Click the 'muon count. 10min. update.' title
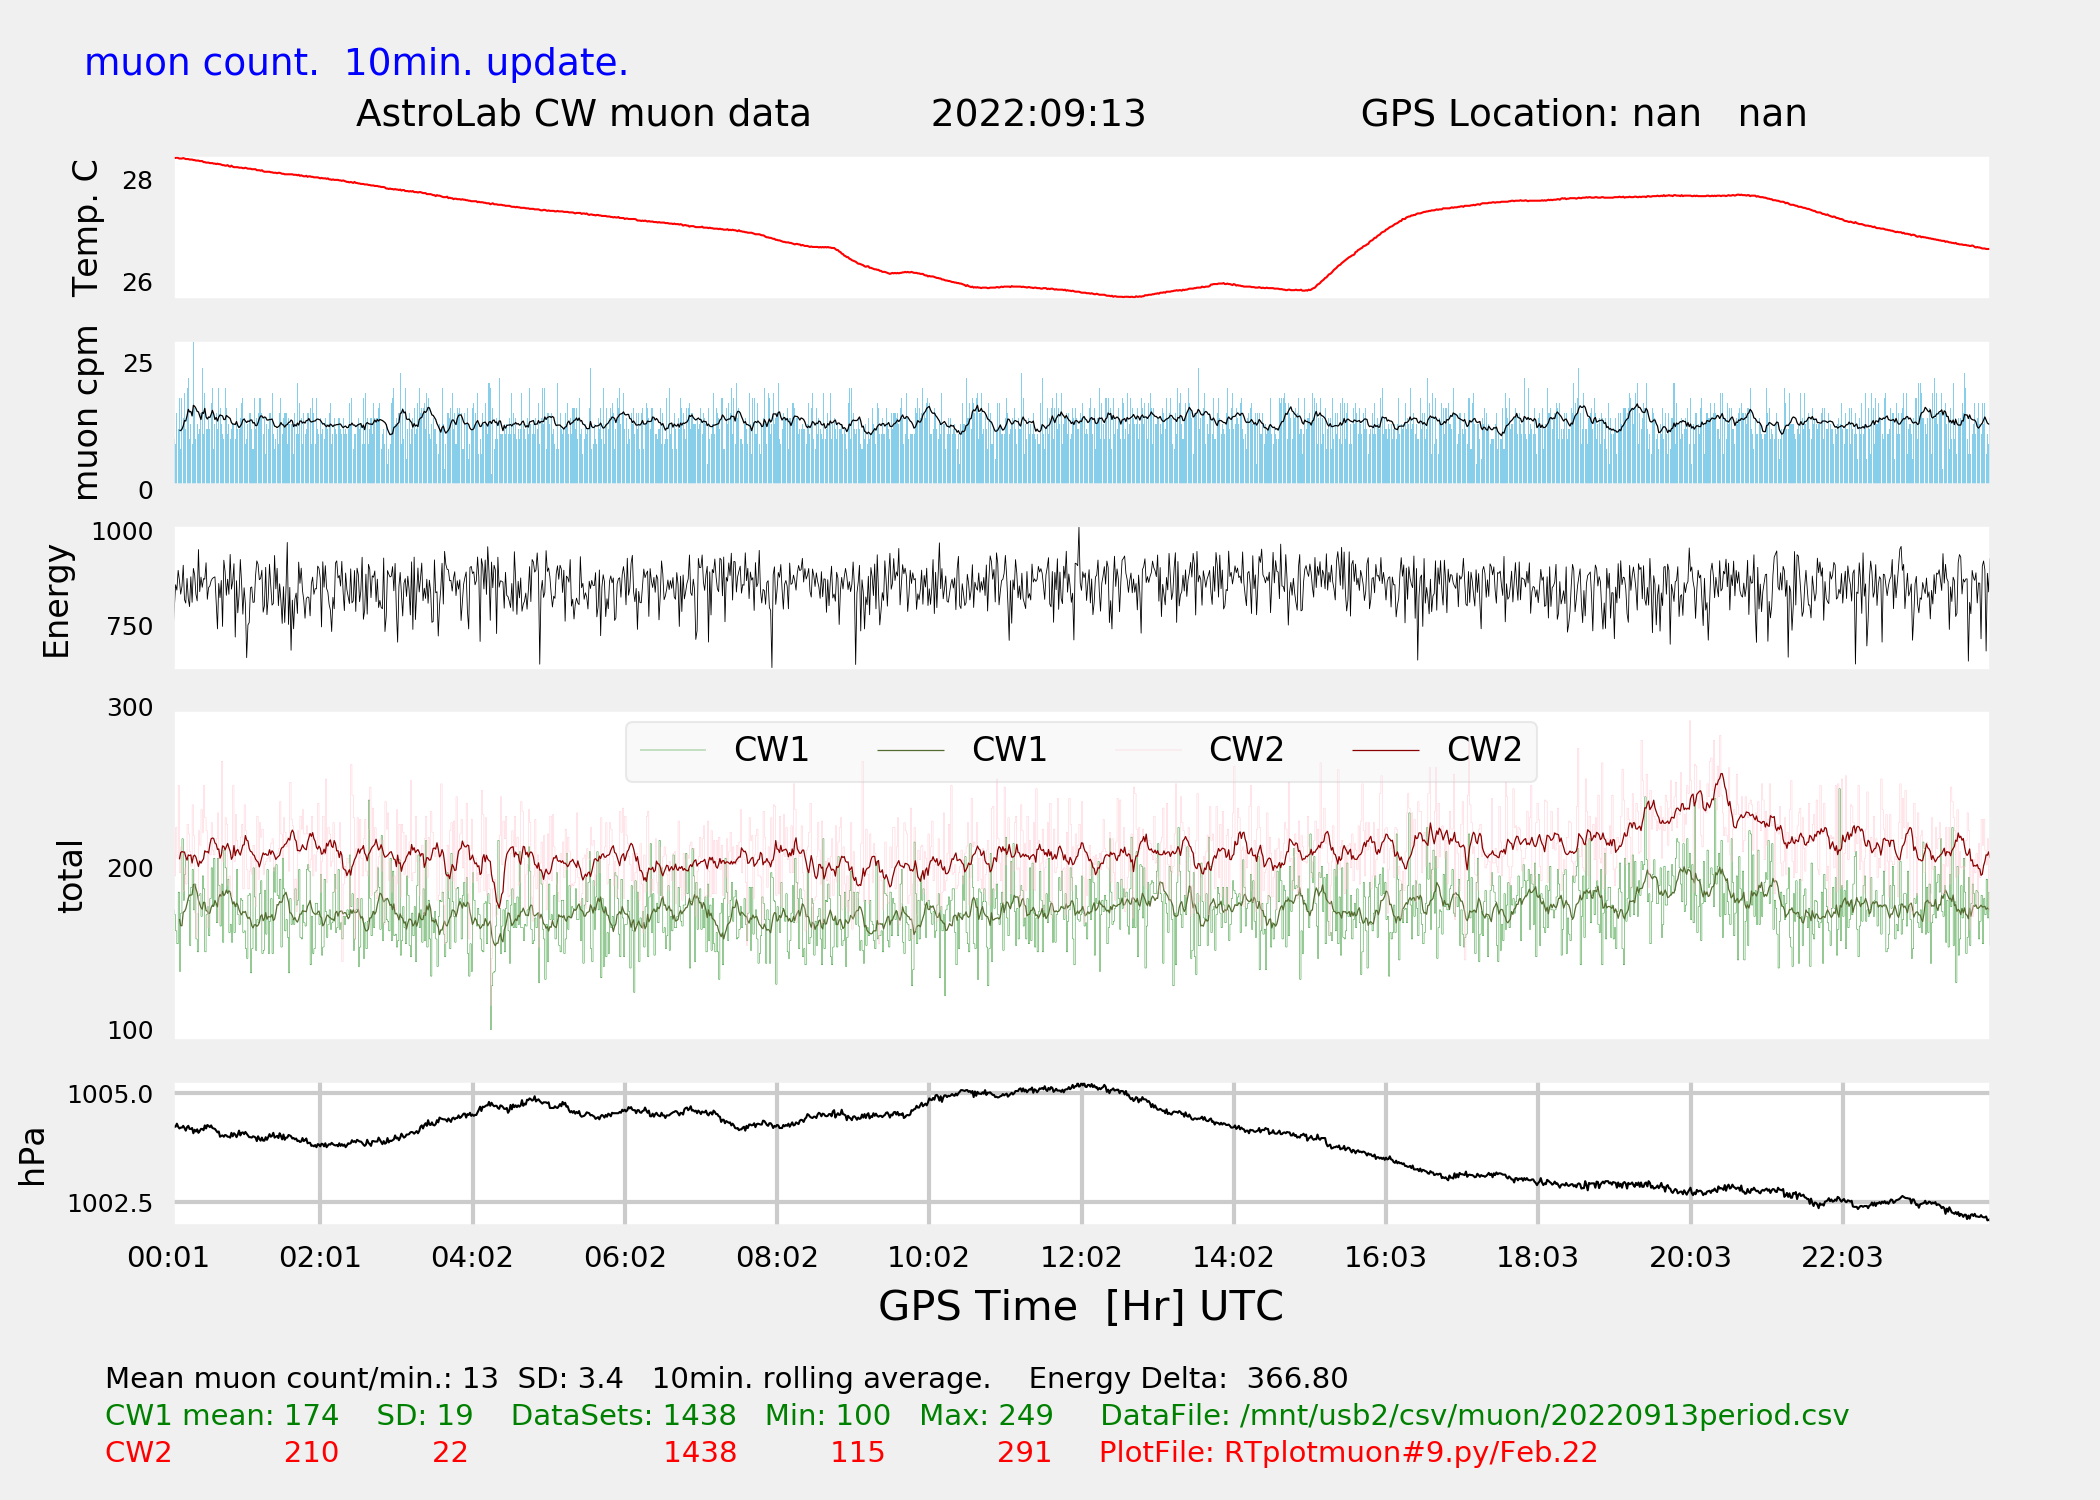Image resolution: width=2100 pixels, height=1500 pixels. point(356,63)
